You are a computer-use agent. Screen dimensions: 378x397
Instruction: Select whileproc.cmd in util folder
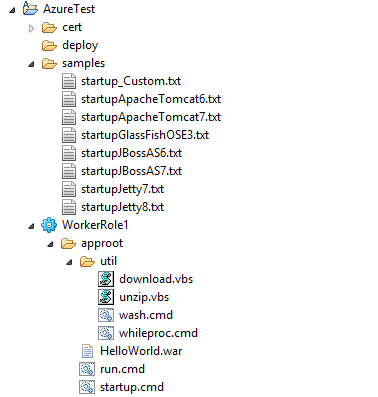click(158, 333)
